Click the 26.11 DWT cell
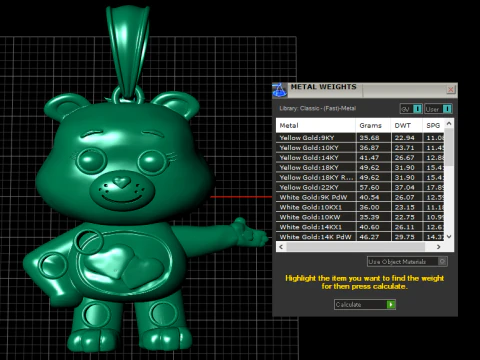Viewport: 480px width, 360px height. tap(407, 227)
